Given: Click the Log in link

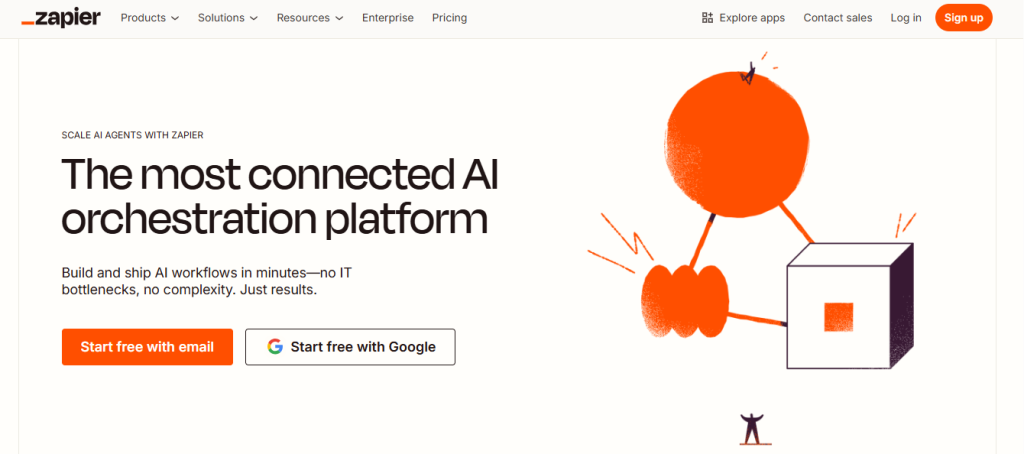Looking at the screenshot, I should coord(906,18).
